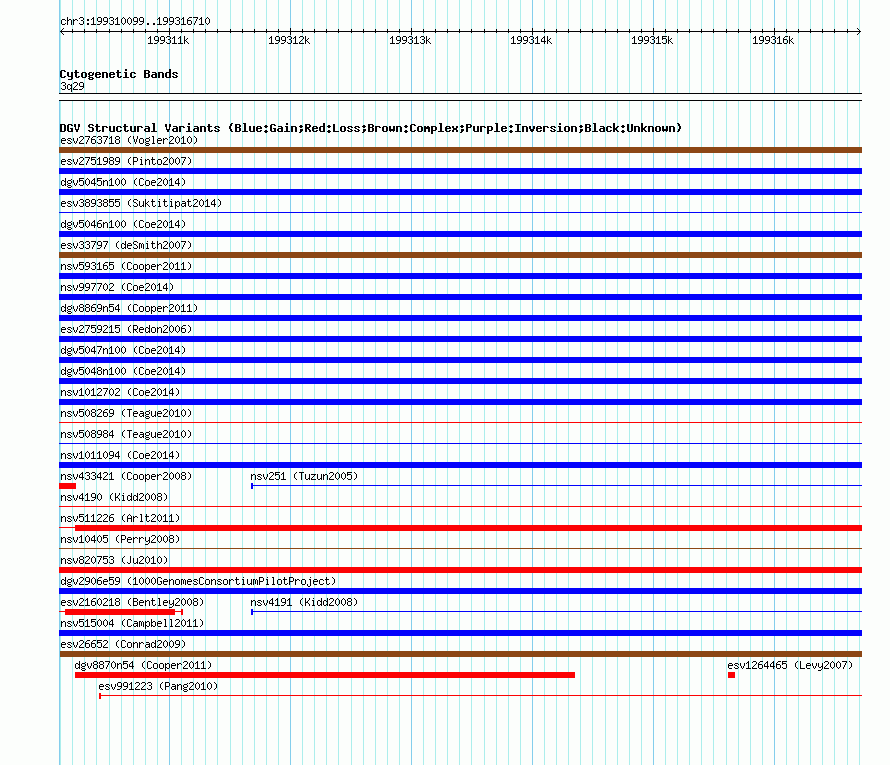890x765 pixels.
Task: Open the esv2751989 (Pinto2007) variant
Action: point(126,161)
